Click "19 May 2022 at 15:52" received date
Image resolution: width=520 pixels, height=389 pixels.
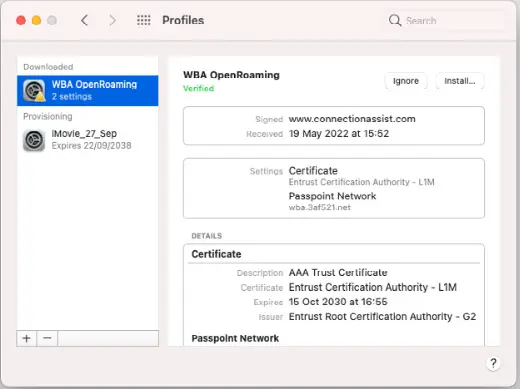(x=339, y=134)
